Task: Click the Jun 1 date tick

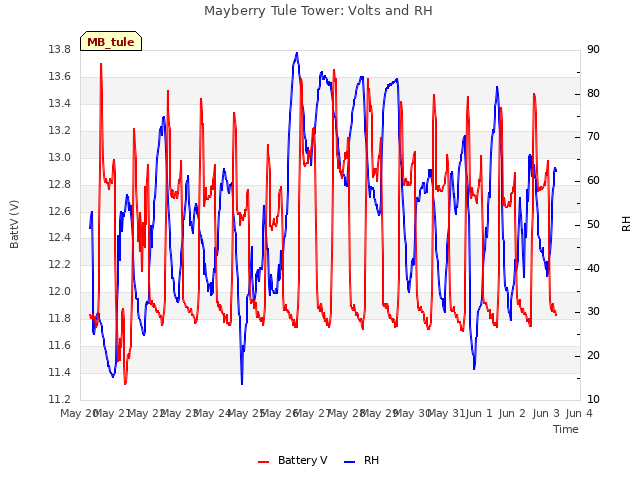Action: (x=479, y=413)
